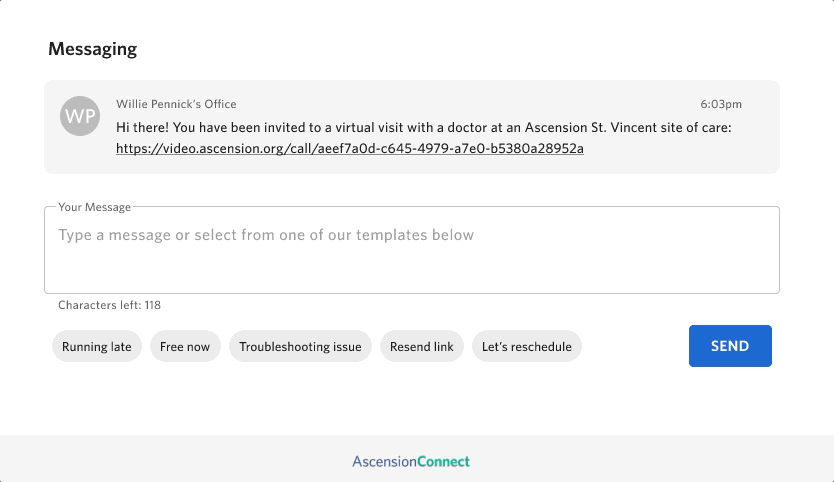834x482 pixels.
Task: Select the Running late template
Action: click(x=97, y=346)
